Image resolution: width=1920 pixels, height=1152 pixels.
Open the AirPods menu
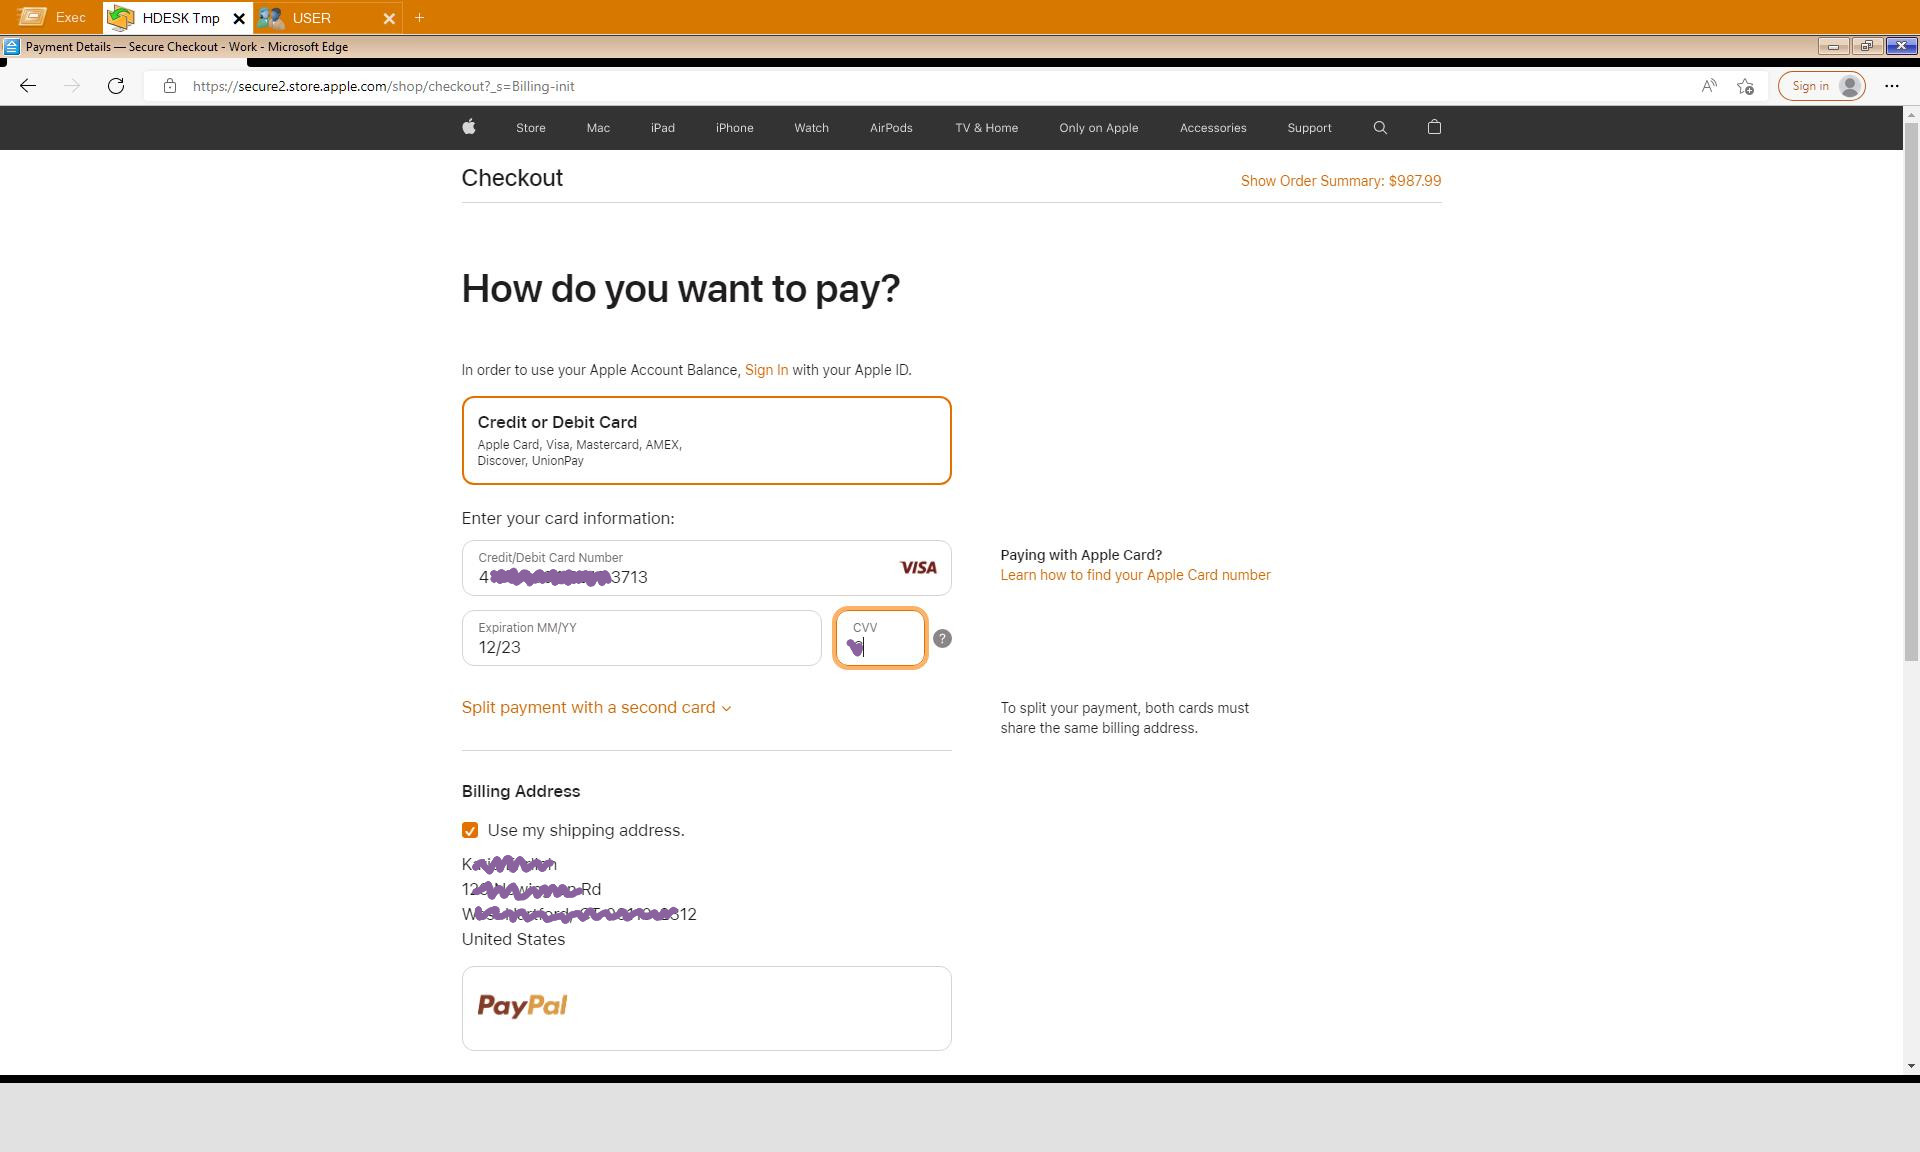click(891, 128)
